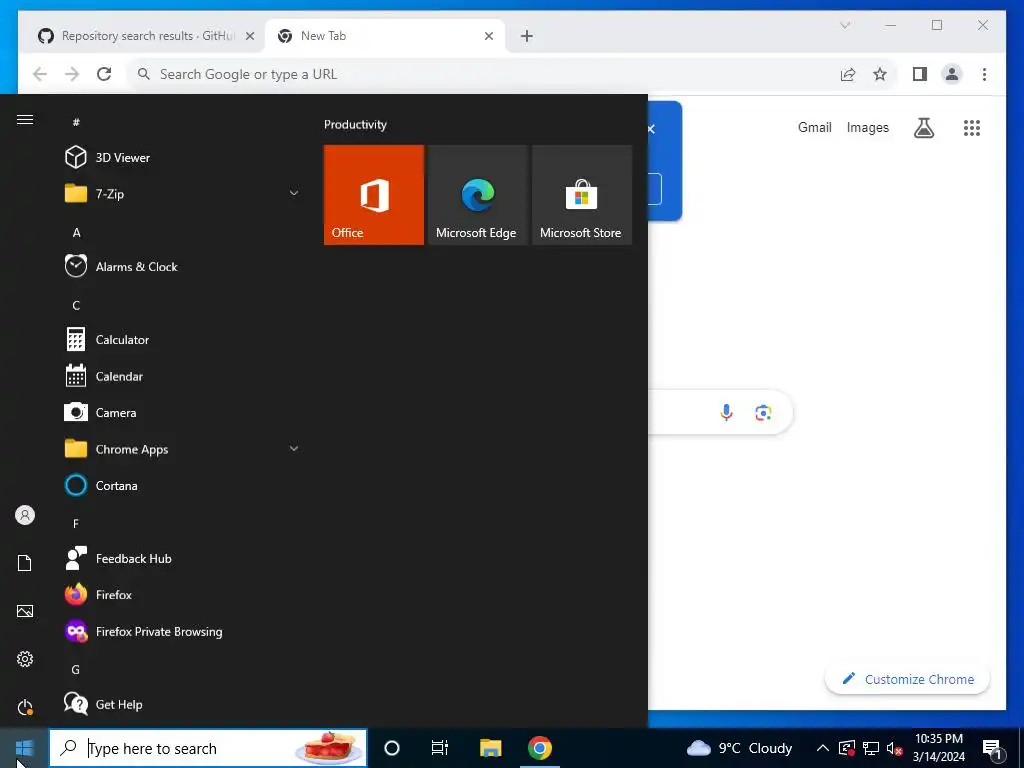Open the Google apps grid

[972, 128]
